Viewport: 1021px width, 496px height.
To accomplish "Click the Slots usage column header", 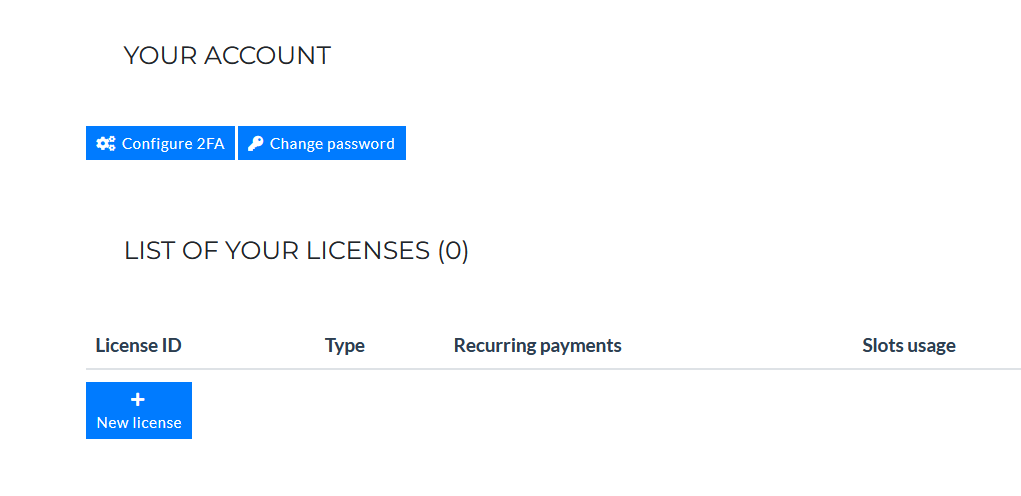I will pos(908,346).
